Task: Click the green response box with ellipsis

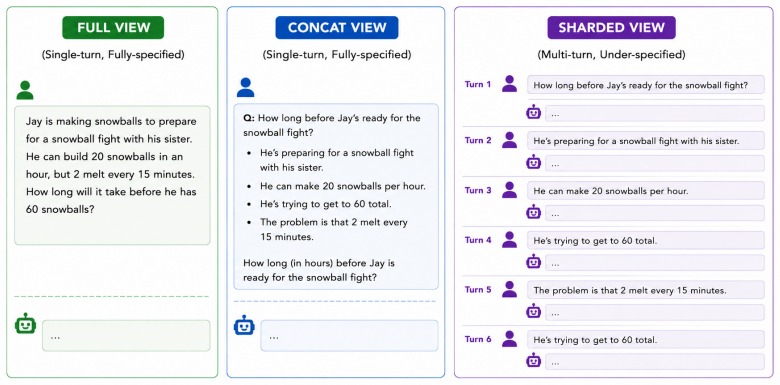Action: pos(126,336)
